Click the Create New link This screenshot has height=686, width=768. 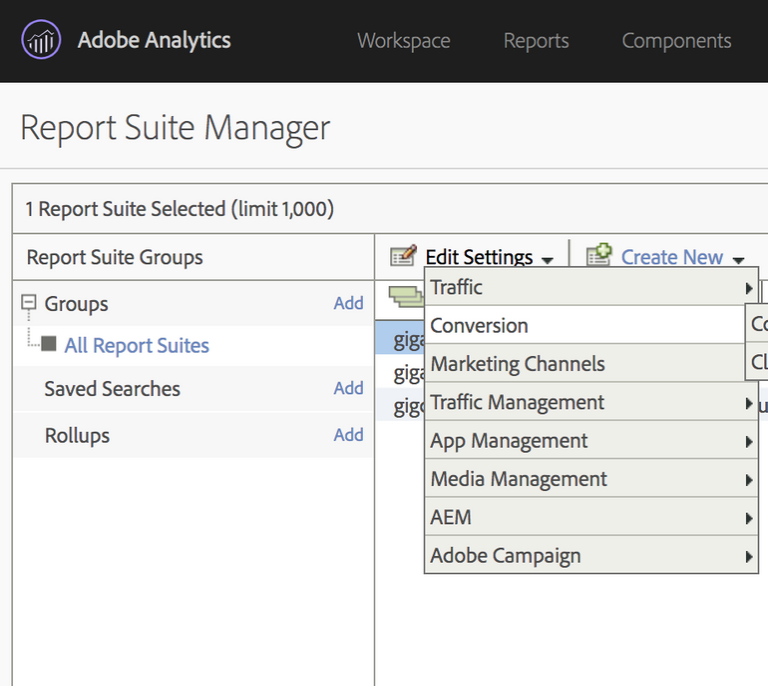672,257
